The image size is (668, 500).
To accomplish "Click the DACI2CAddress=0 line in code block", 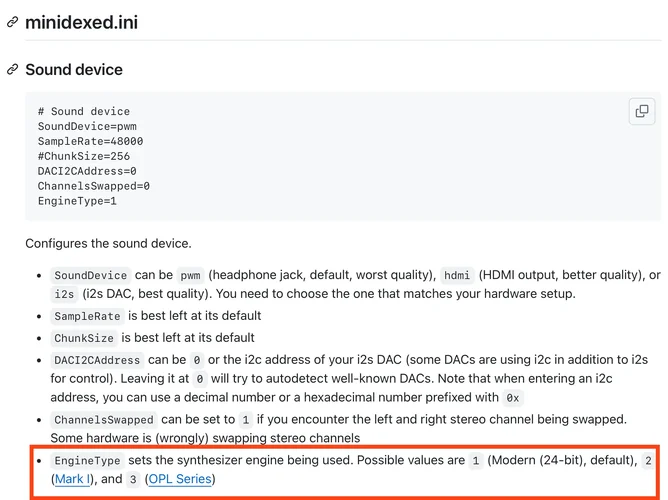I will click(87, 171).
